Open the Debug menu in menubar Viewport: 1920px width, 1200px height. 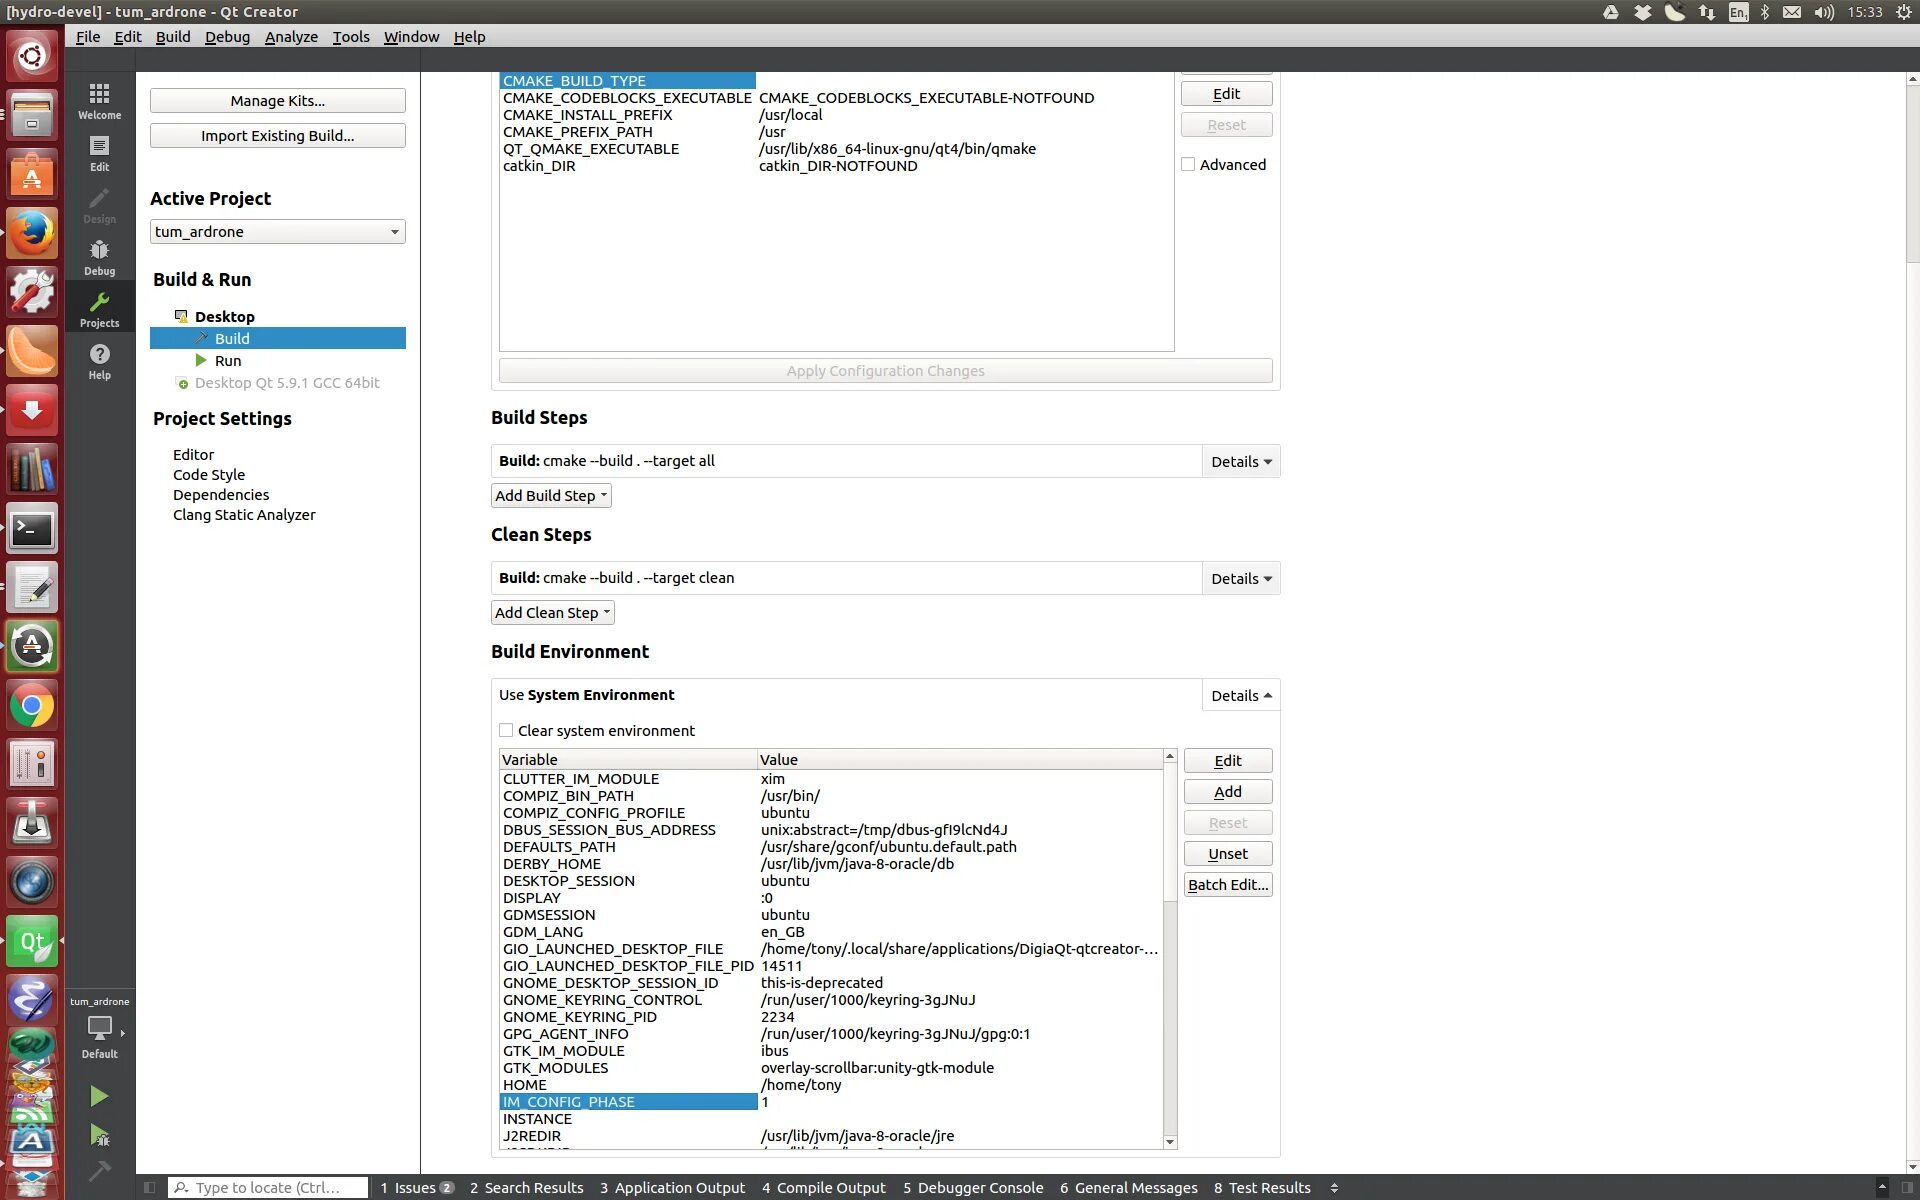point(227,36)
